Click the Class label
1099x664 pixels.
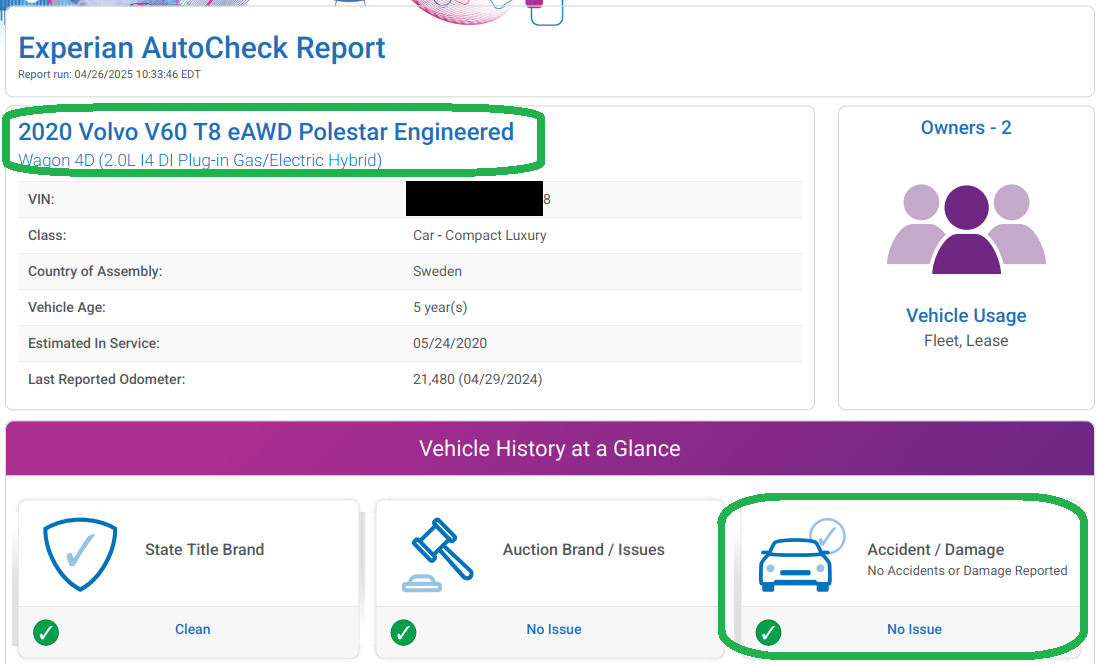pyautogui.click(x=47, y=236)
